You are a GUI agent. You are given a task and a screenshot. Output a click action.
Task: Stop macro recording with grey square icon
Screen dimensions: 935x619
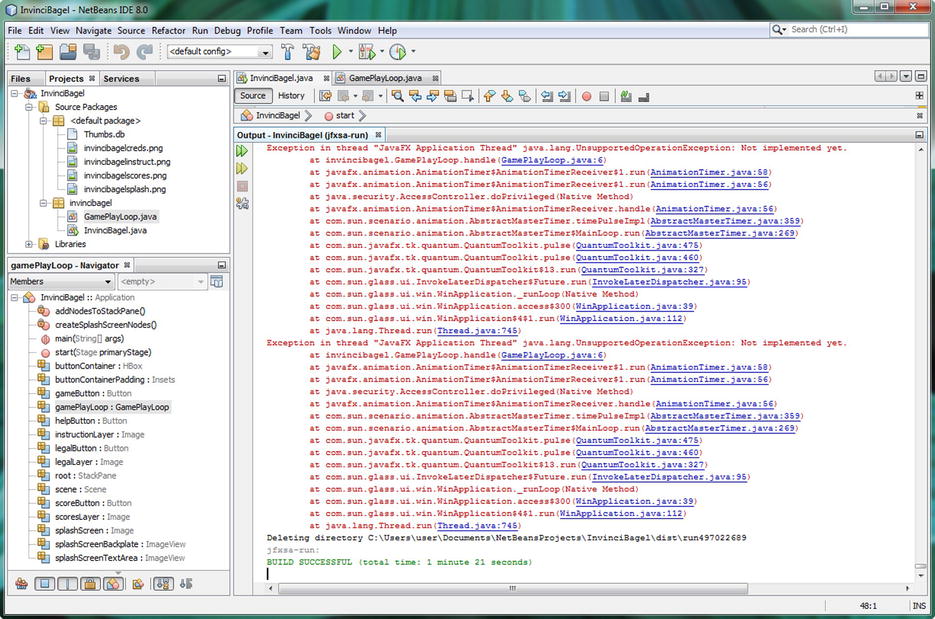(x=604, y=96)
